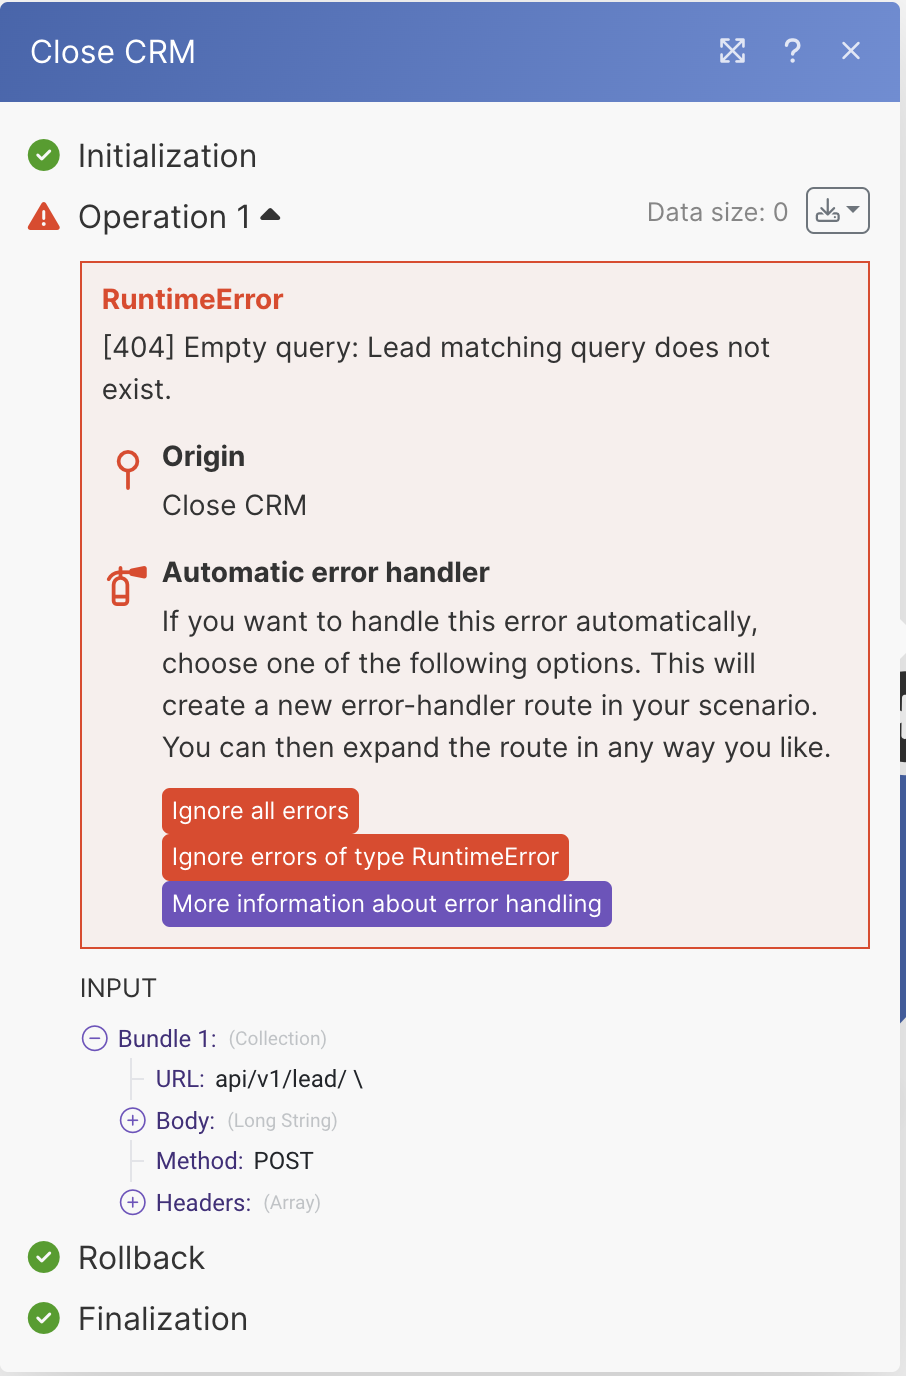
Task: Click Ignore all errors button
Action: (260, 811)
